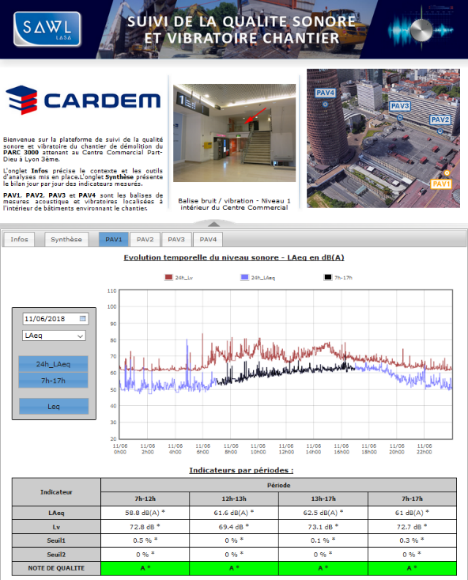Click the sound wave dial graphic
Image resolution: width=468 pixels, height=580 pixels.
pyautogui.click(x=421, y=30)
